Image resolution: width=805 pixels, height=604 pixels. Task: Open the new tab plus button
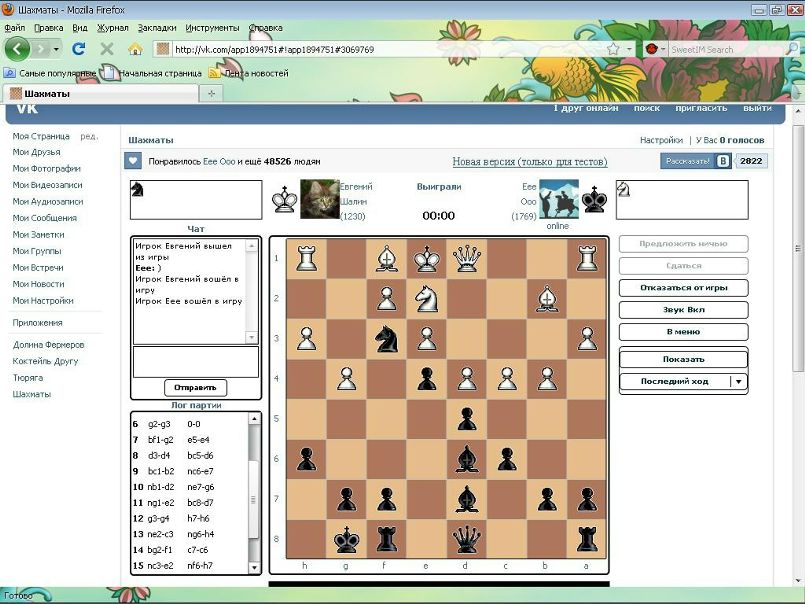(x=211, y=93)
